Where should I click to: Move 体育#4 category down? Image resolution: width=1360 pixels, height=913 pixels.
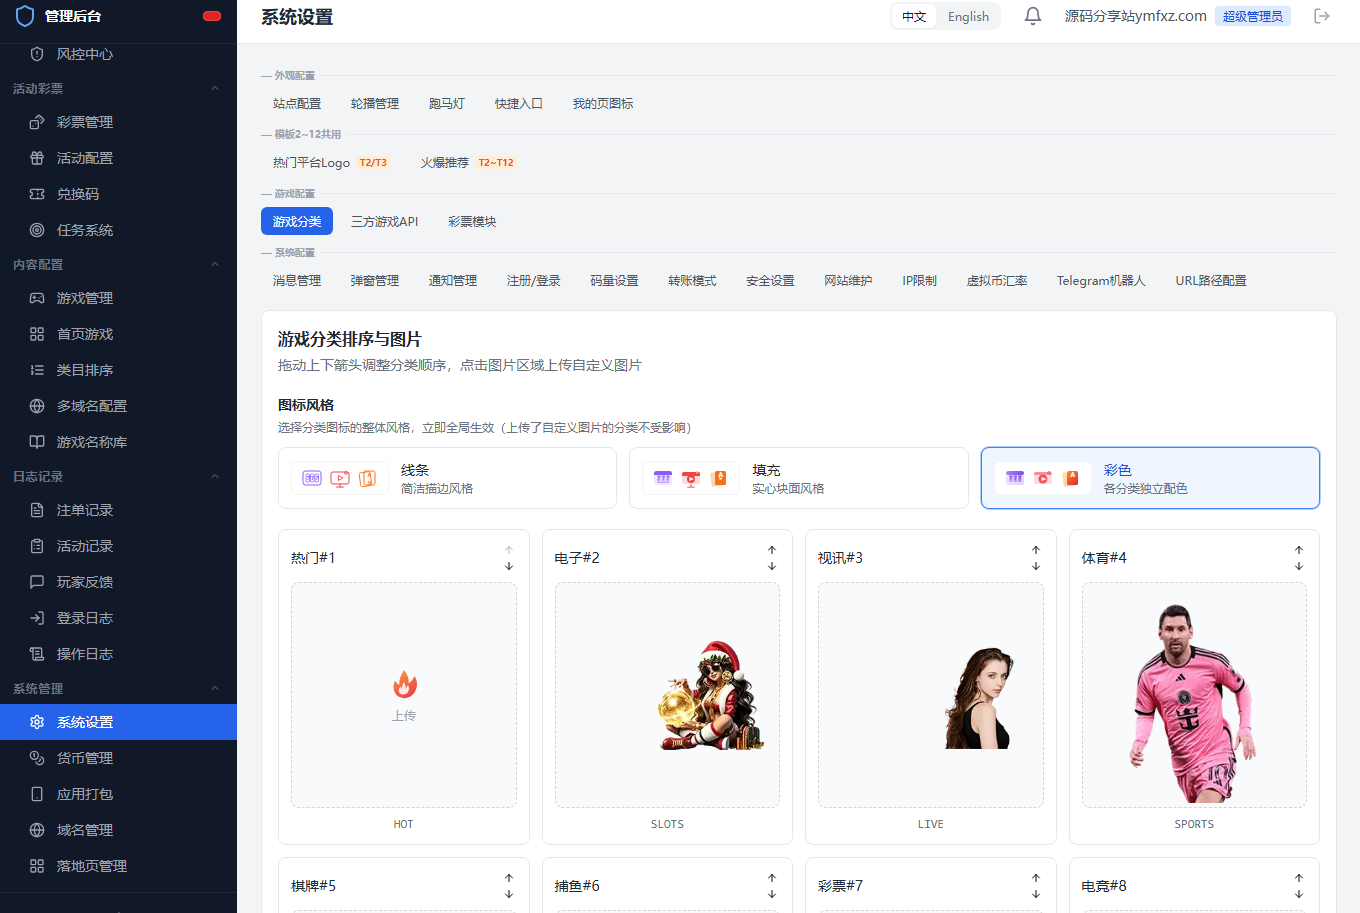tap(1299, 566)
